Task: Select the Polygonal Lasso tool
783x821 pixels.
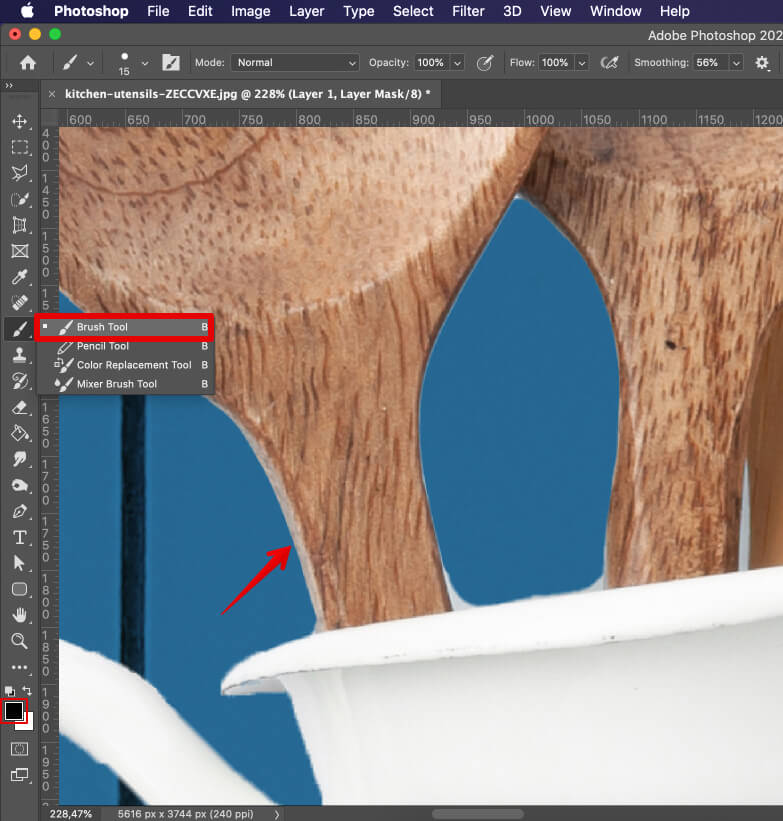Action: [x=20, y=173]
